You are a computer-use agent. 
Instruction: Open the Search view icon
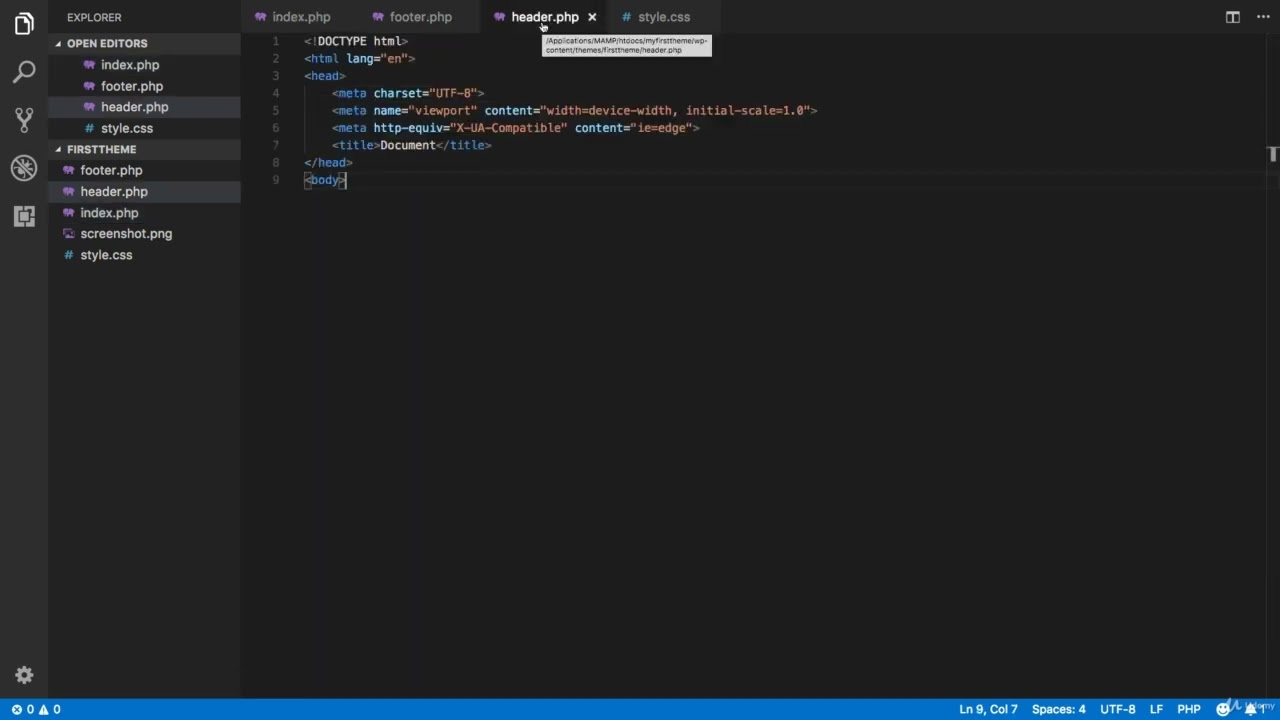coord(24,72)
